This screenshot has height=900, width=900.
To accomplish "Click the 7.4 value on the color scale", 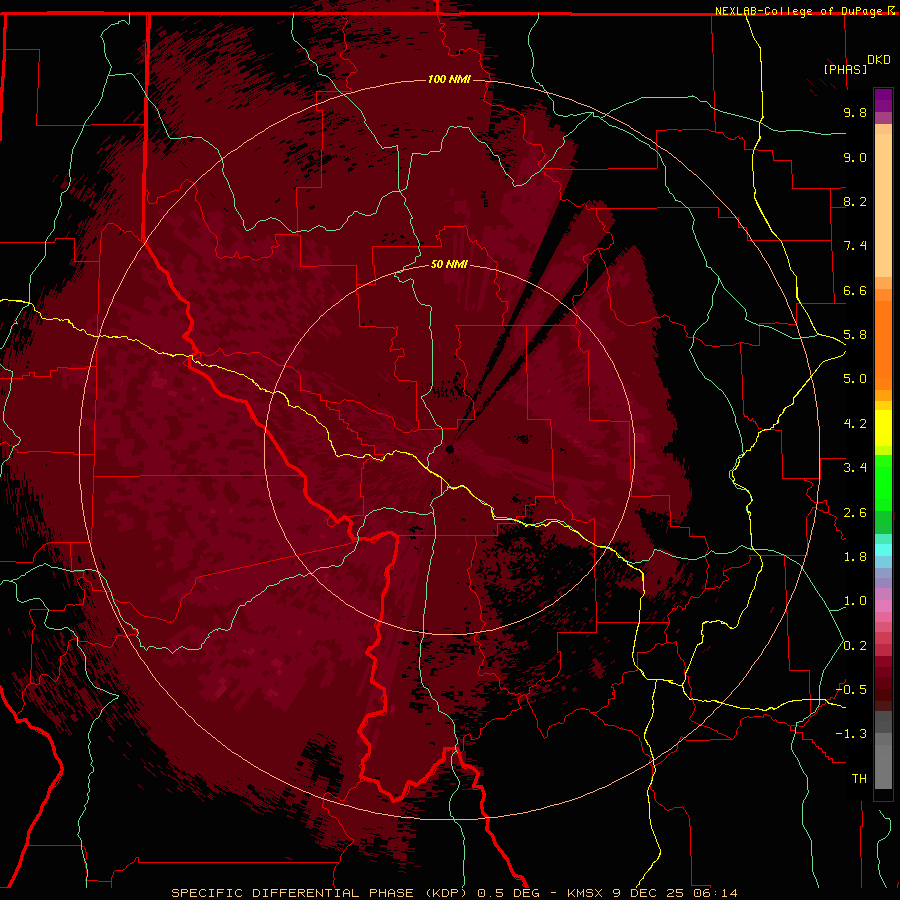I will coord(855,246).
